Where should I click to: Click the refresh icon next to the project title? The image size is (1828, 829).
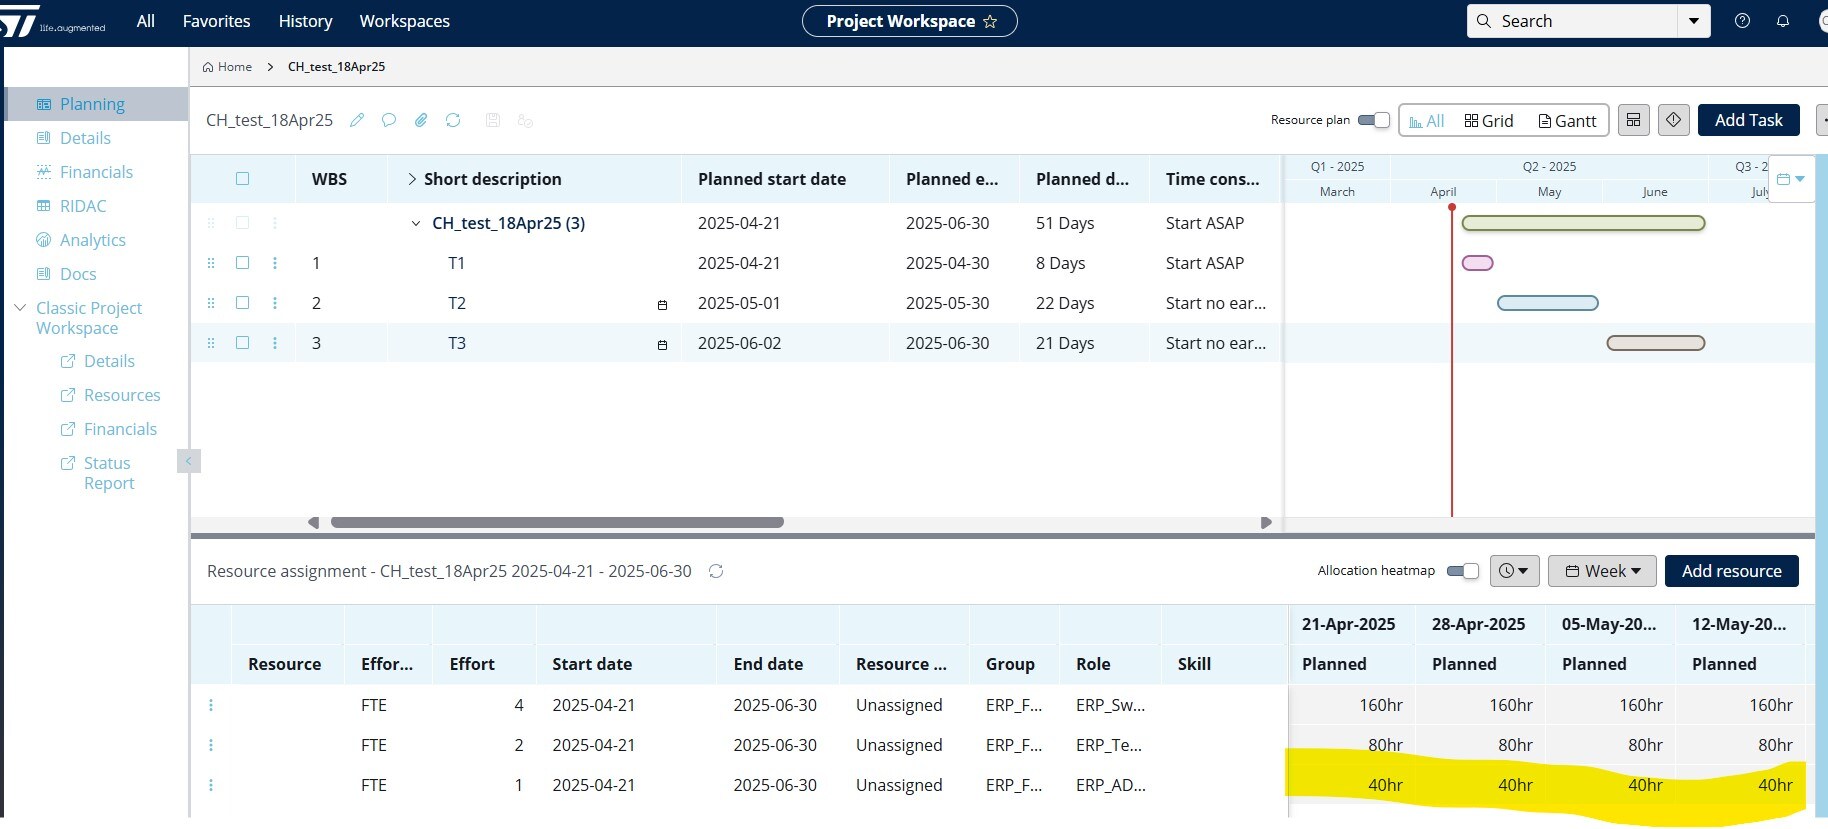pyautogui.click(x=453, y=120)
